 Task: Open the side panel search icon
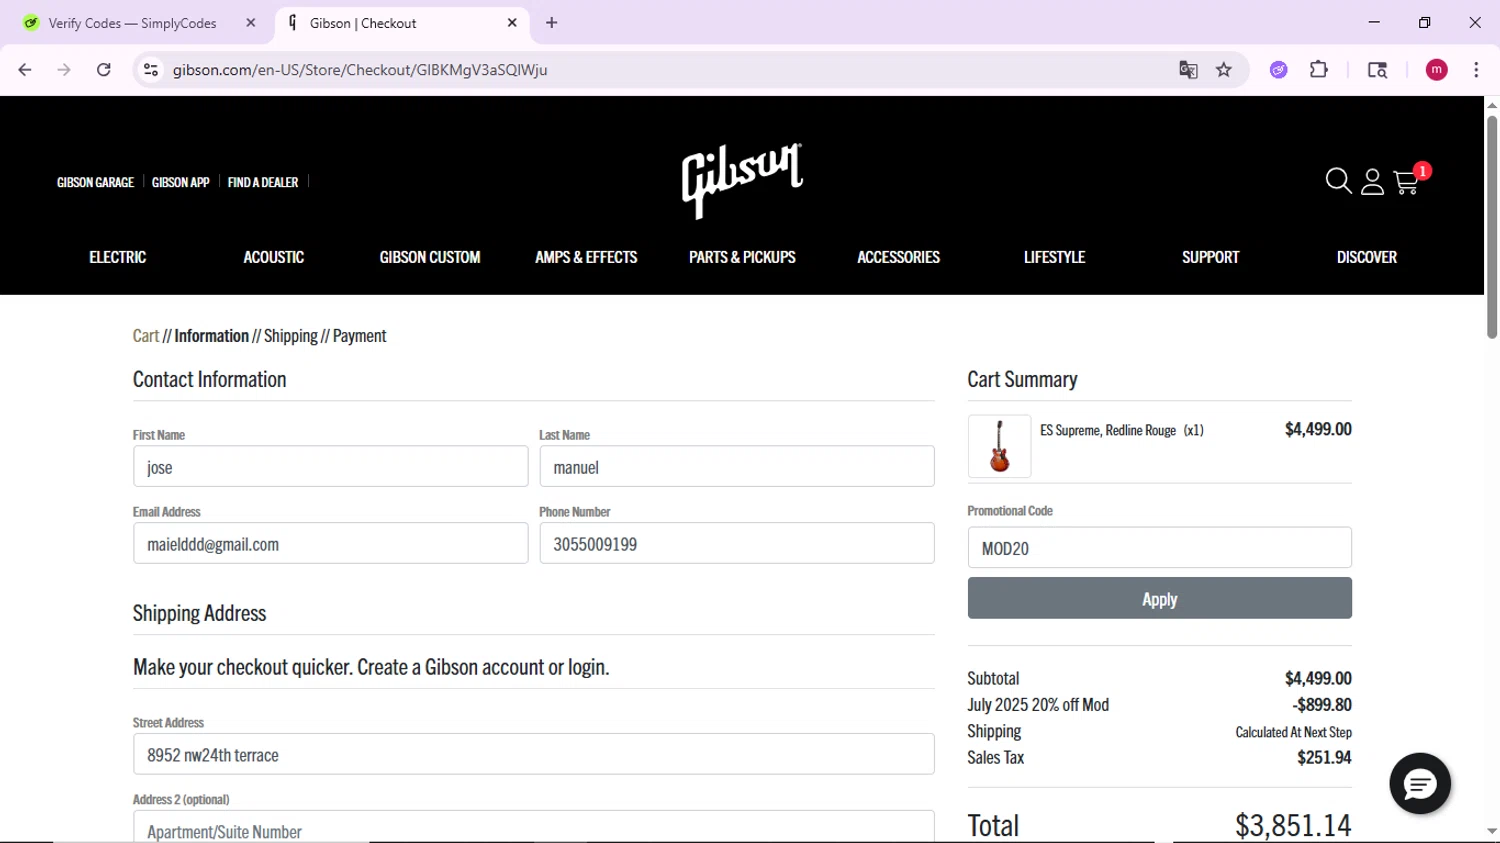[x=1377, y=70]
